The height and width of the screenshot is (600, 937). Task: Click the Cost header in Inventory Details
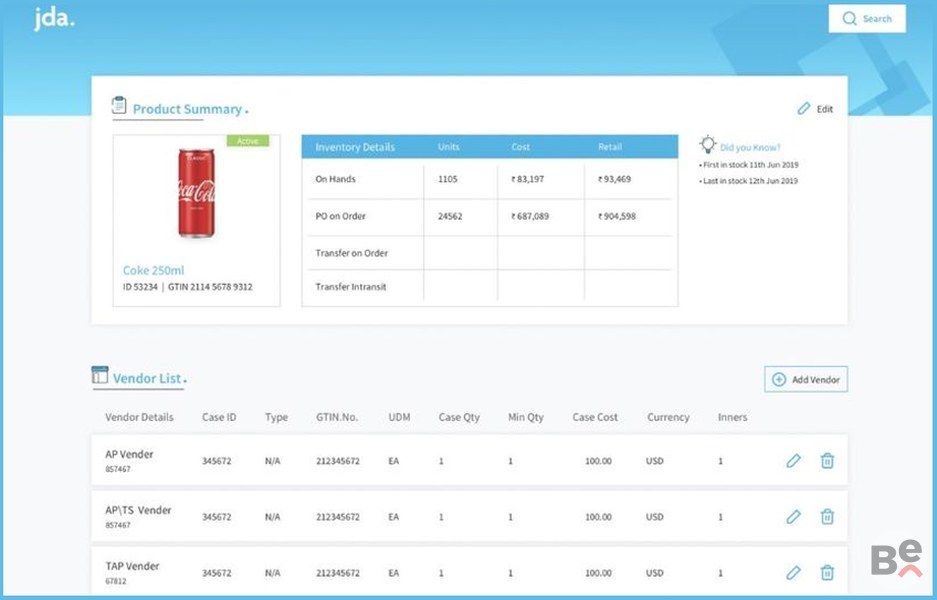[520, 146]
